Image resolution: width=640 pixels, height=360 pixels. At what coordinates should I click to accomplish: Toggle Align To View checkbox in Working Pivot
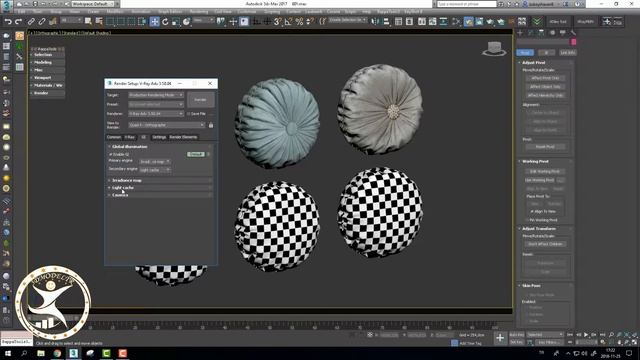point(532,211)
